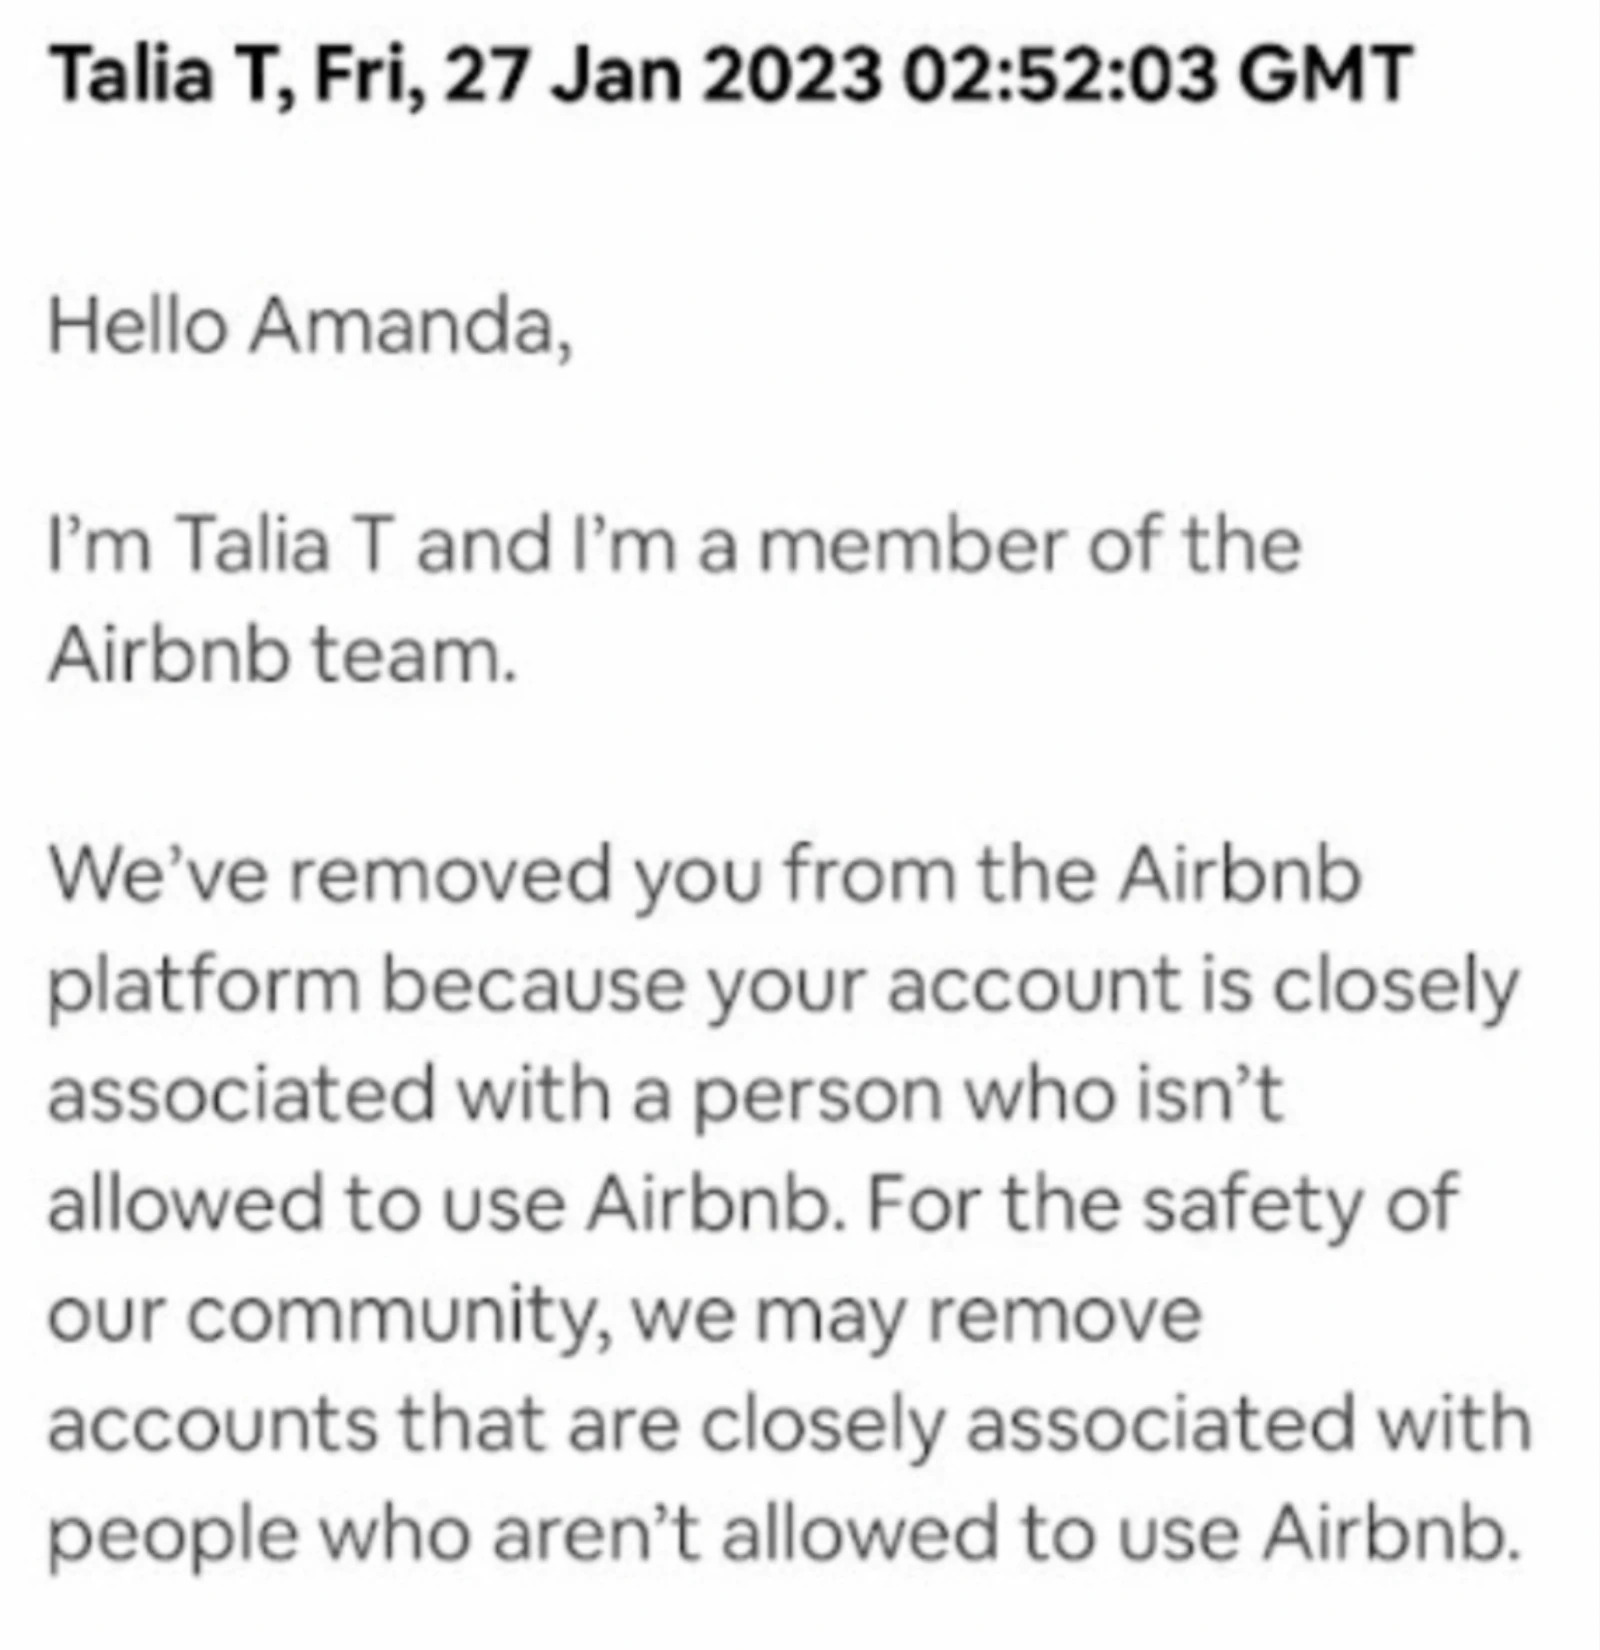1600x1650 pixels.
Task: Click the phrase associated with a person
Action: pos(495,1095)
